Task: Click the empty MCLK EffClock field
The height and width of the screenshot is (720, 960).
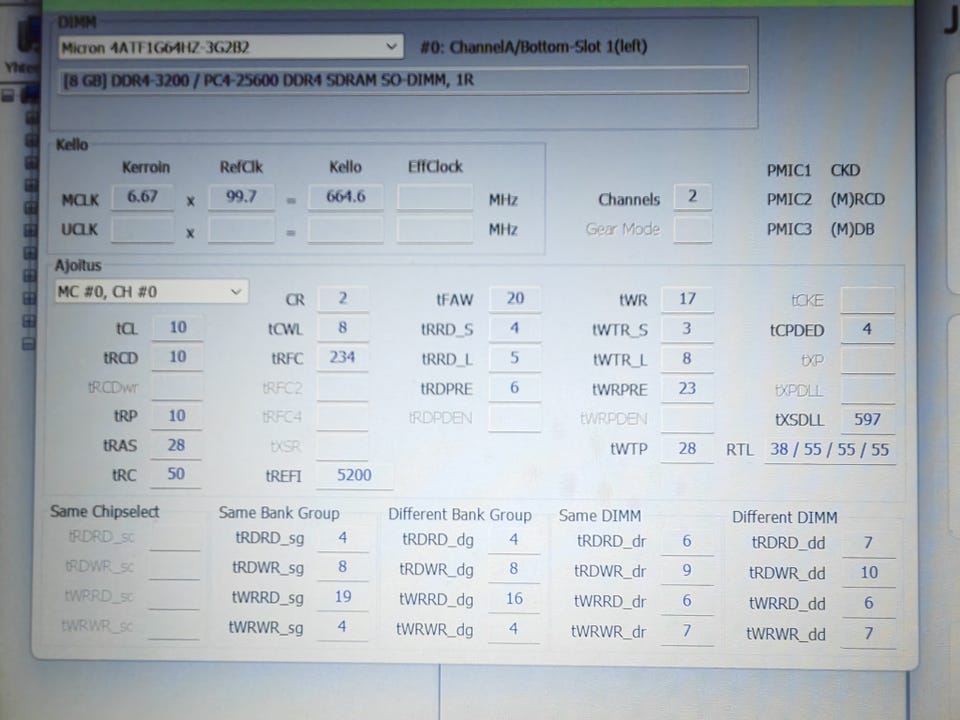Action: [435, 198]
